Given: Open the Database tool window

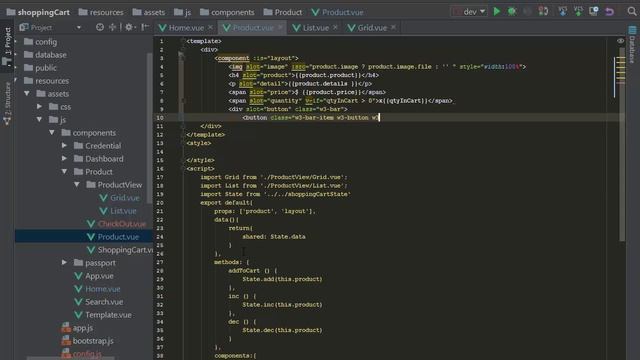Looking at the screenshot, I should (632, 44).
